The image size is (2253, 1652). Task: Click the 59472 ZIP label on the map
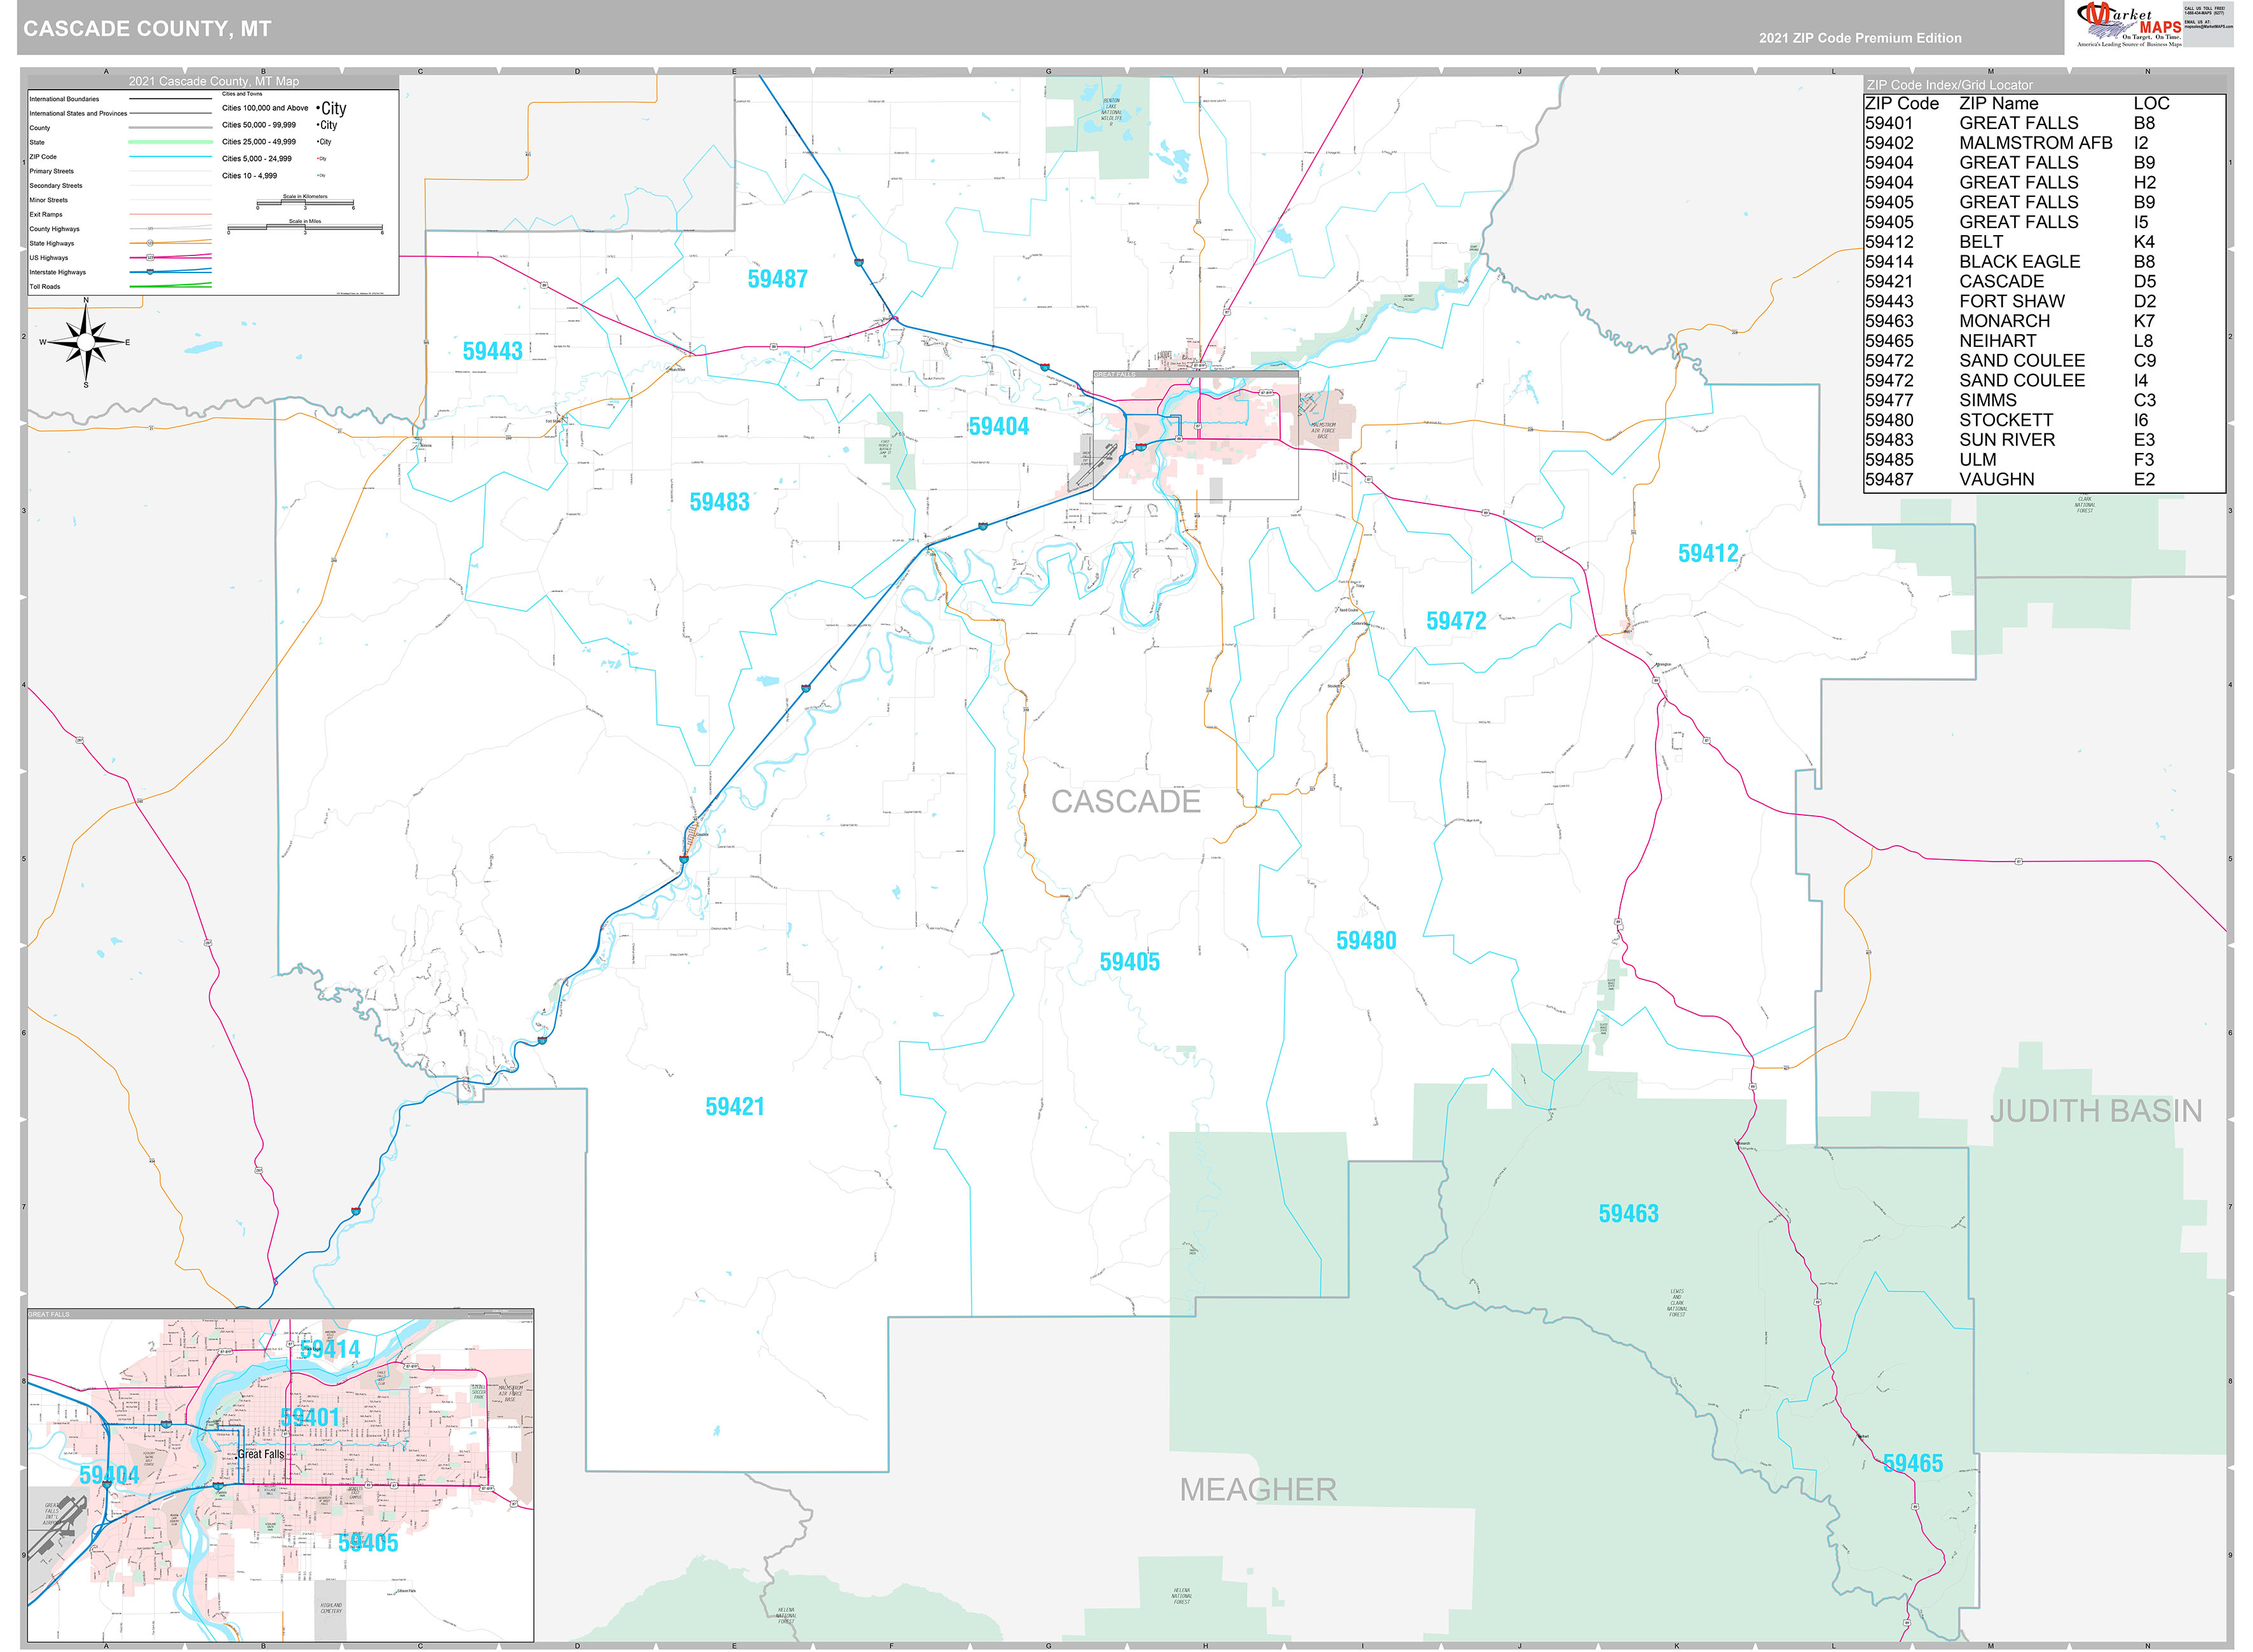1456,621
